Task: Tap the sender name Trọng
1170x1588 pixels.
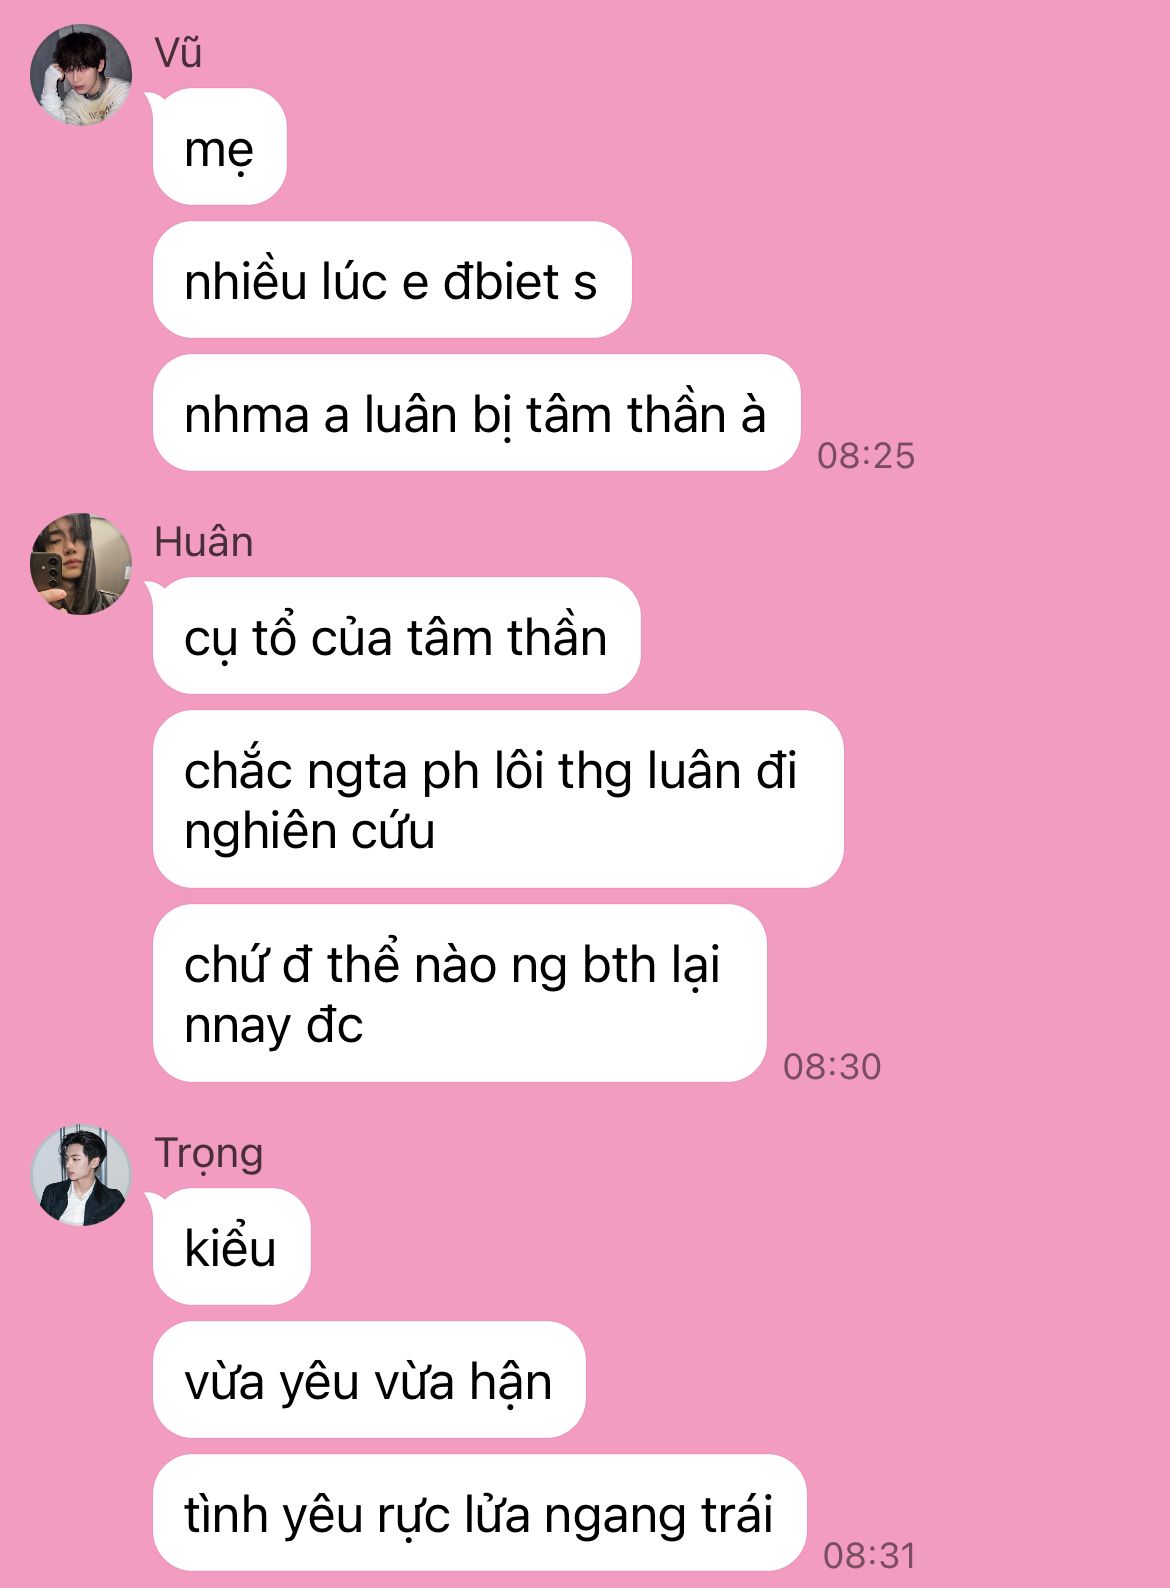Action: click(209, 1155)
